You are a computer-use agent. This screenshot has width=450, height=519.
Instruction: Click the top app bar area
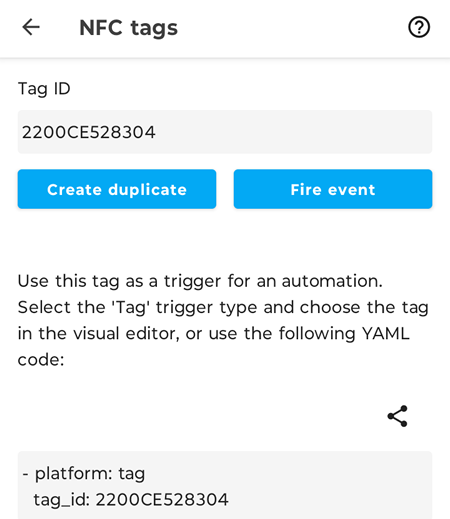[225, 29]
